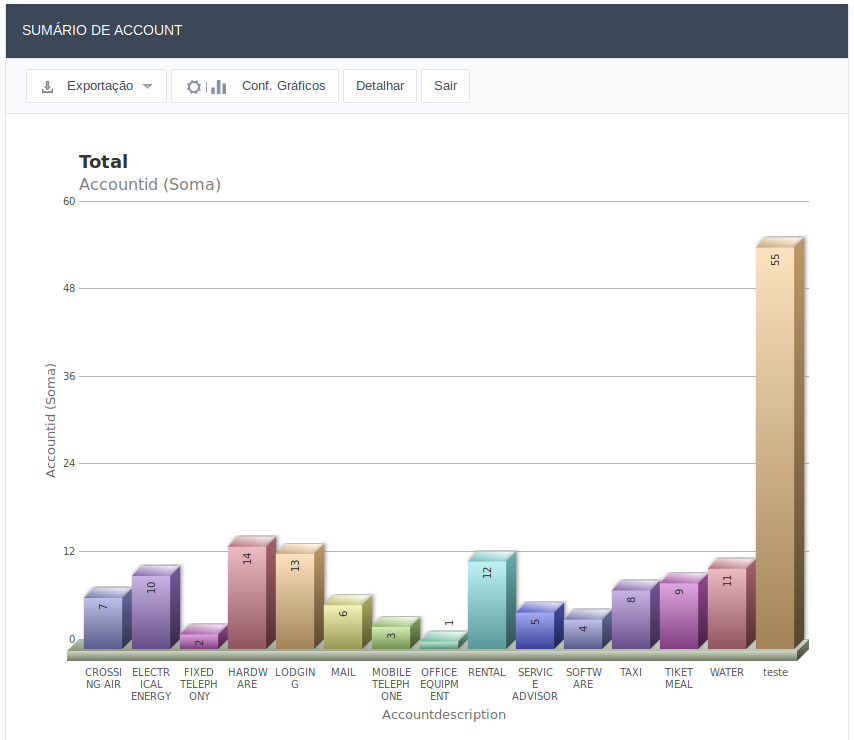Screen dimensions: 854x740
Task: Click the OFFICE EQUIPMENT x-axis label
Action: coord(439,684)
